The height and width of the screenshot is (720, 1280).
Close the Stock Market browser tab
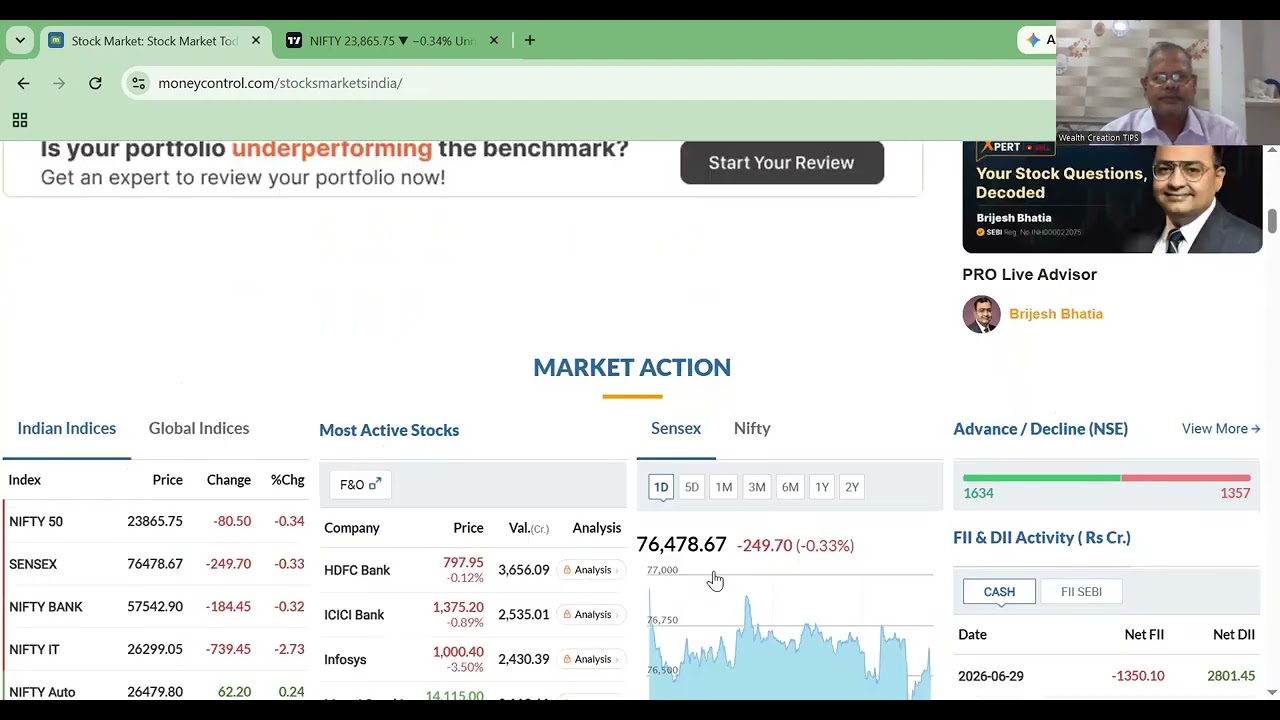click(256, 41)
